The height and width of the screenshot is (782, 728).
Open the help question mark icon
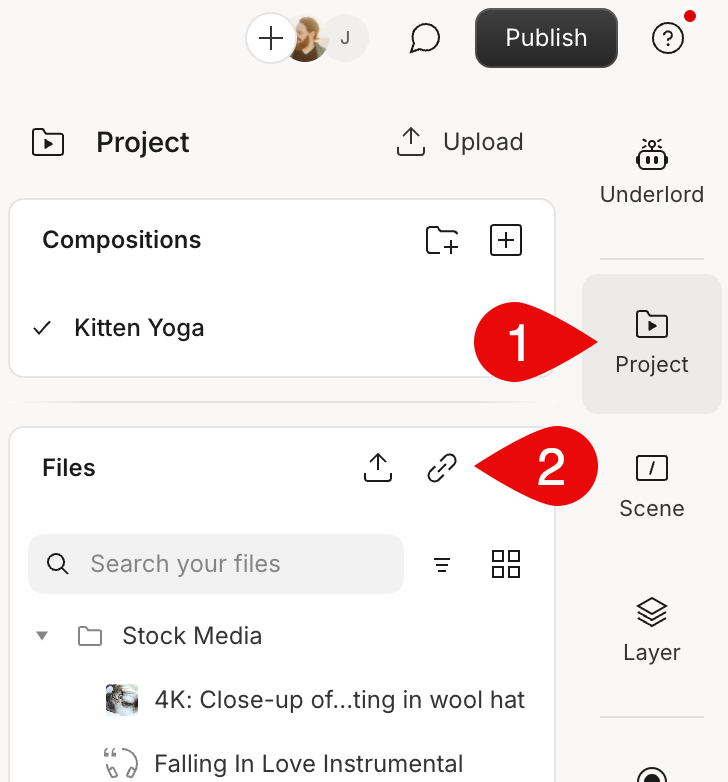[x=668, y=38]
